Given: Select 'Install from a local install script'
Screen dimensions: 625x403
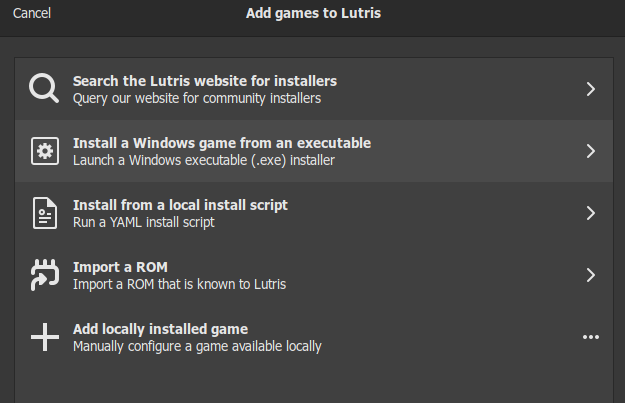Looking at the screenshot, I should [x=180, y=205].
